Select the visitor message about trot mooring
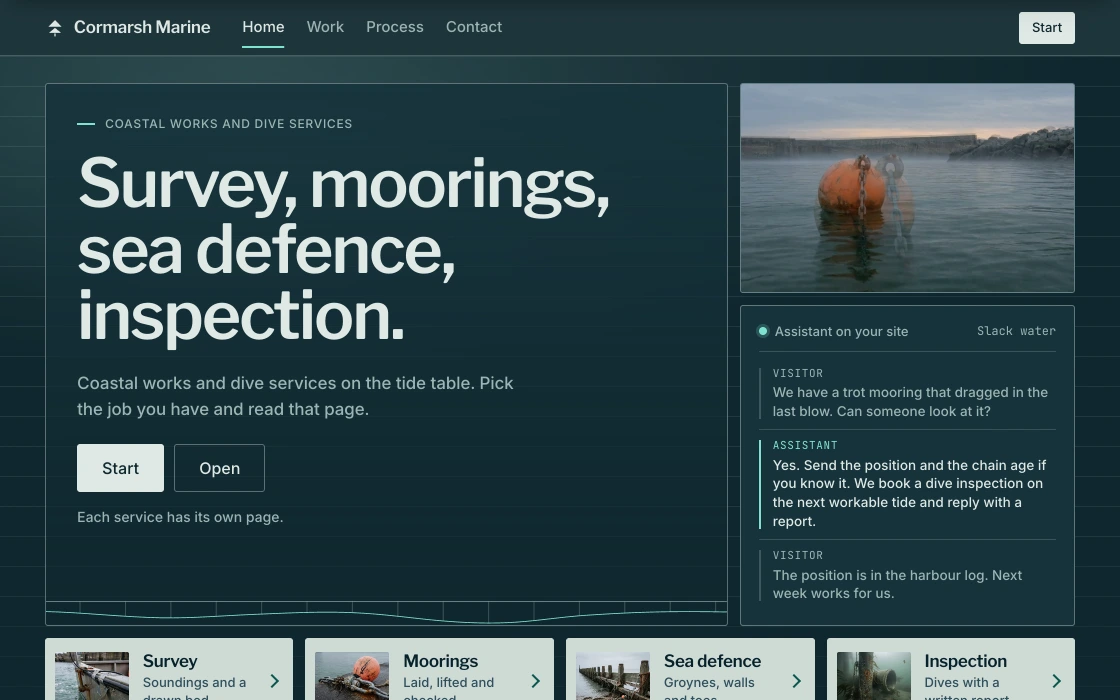 [907, 393]
